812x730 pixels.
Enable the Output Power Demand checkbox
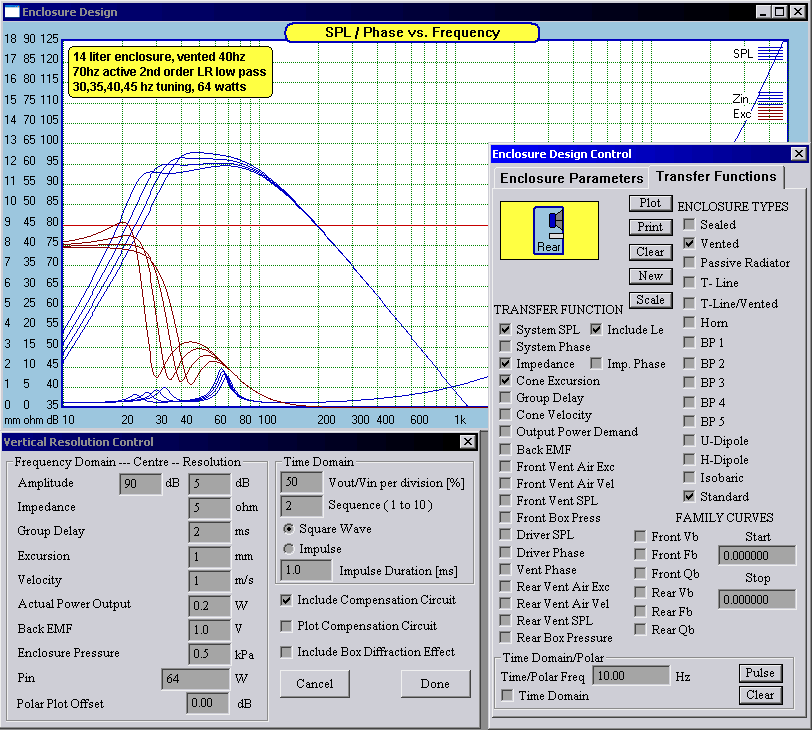tap(505, 432)
